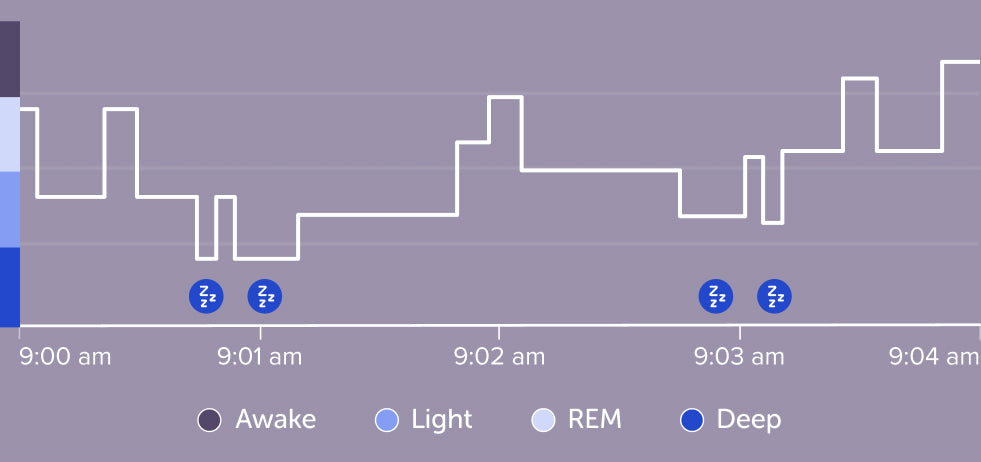Click the dark Awake segment of stage bar

point(10,59)
